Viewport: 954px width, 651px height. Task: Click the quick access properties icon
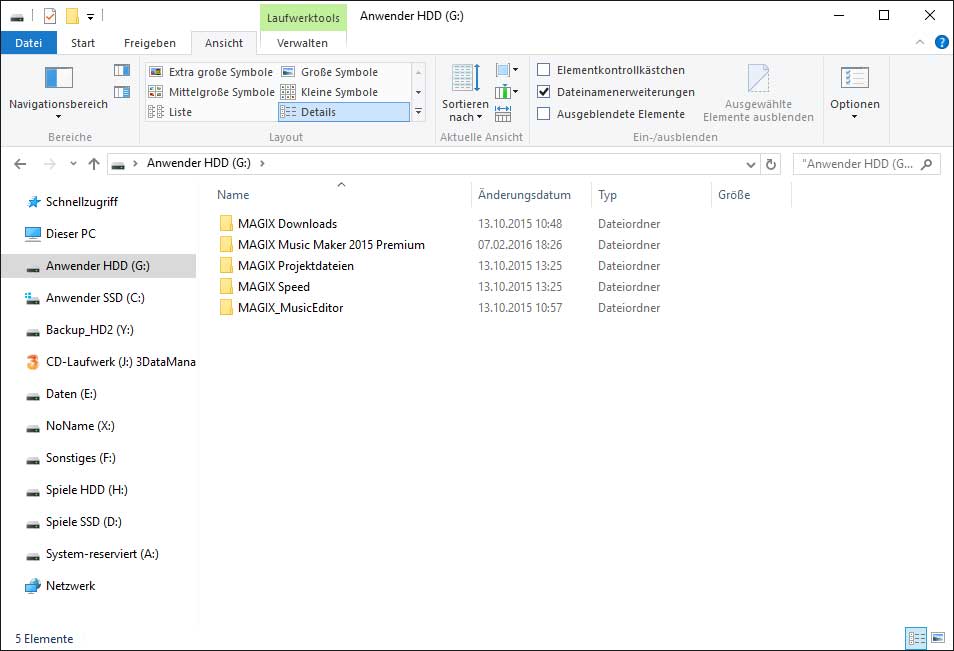pos(50,16)
